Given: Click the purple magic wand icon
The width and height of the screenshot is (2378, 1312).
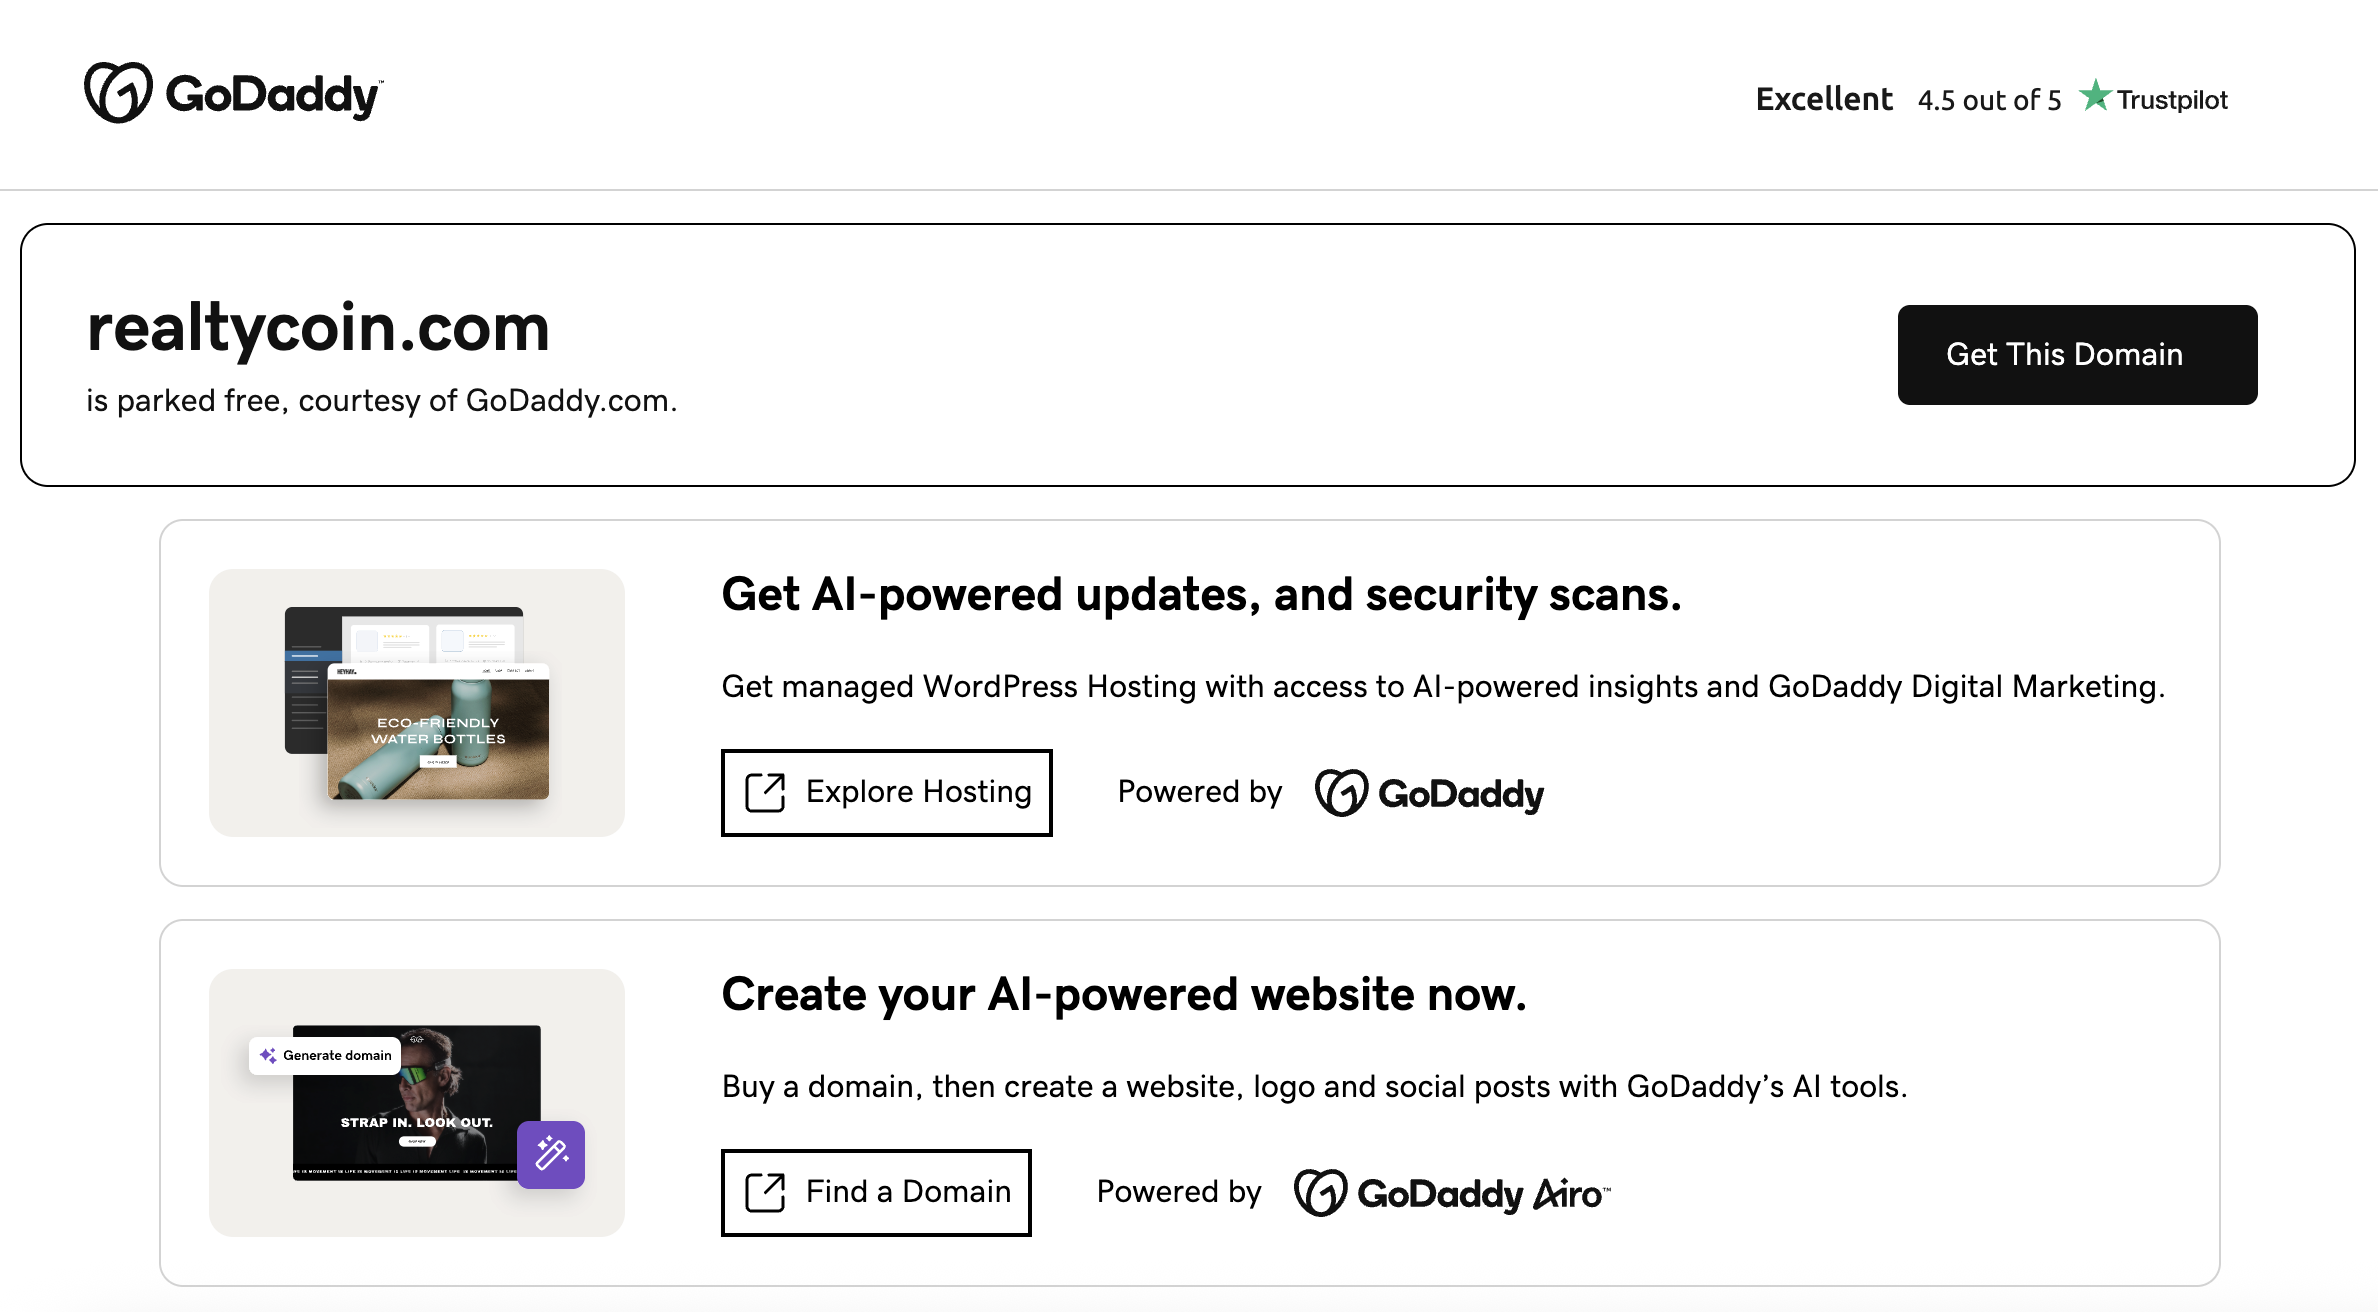Looking at the screenshot, I should click(x=551, y=1154).
